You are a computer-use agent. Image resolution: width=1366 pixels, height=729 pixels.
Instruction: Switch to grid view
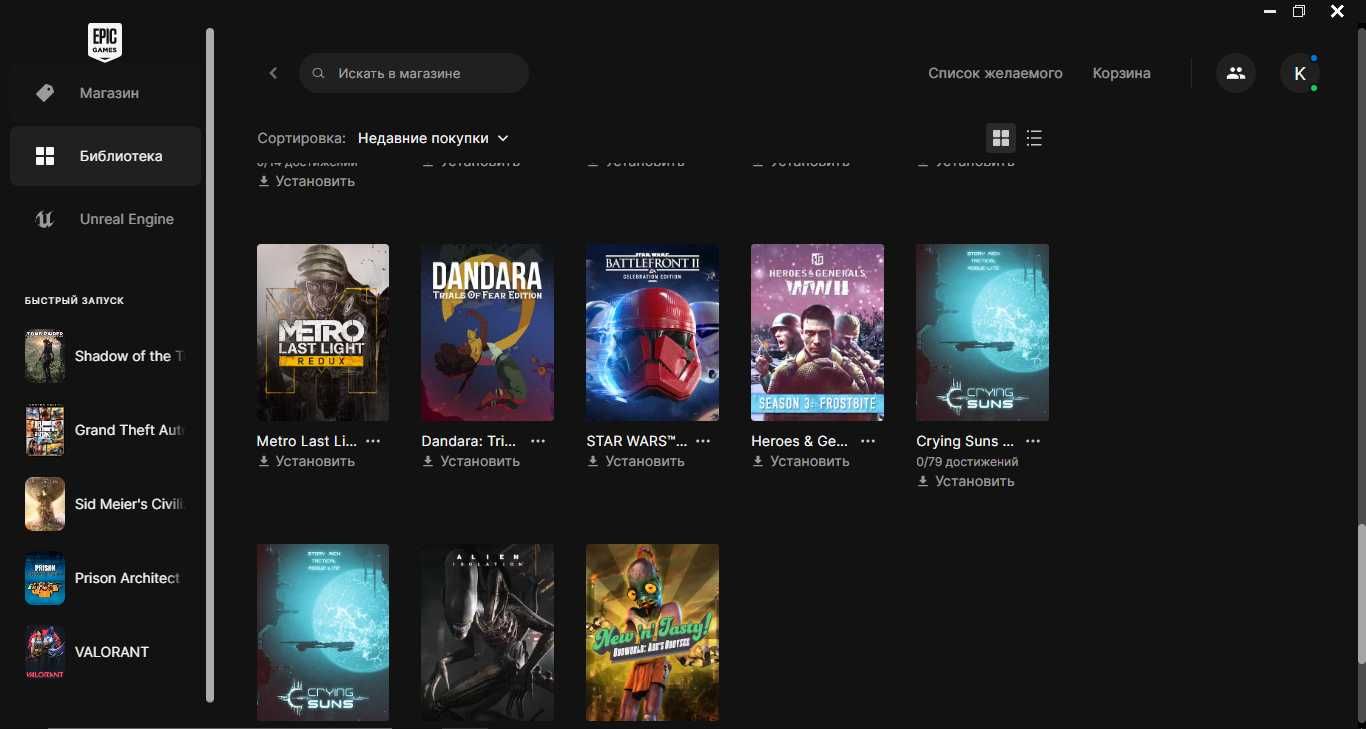[1001, 138]
